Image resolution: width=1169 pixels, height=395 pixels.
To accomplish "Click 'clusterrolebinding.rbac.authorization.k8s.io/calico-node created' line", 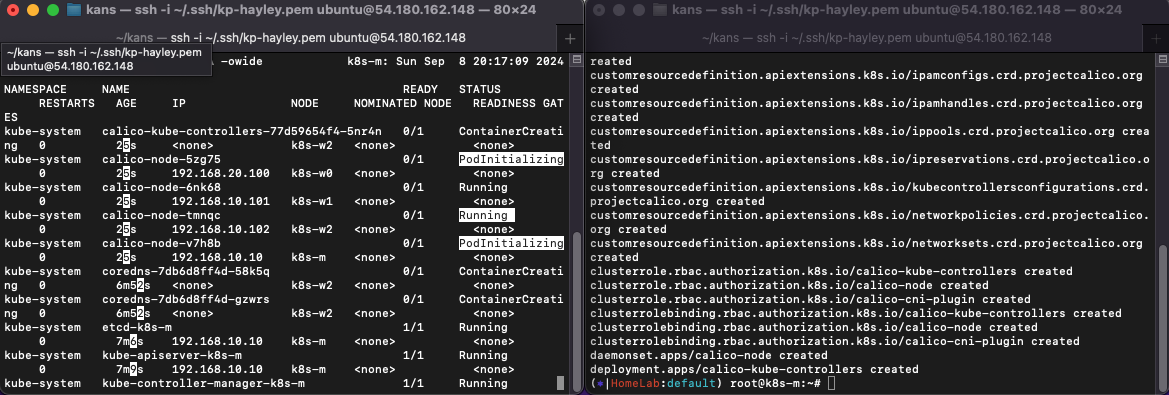I will tap(813, 327).
